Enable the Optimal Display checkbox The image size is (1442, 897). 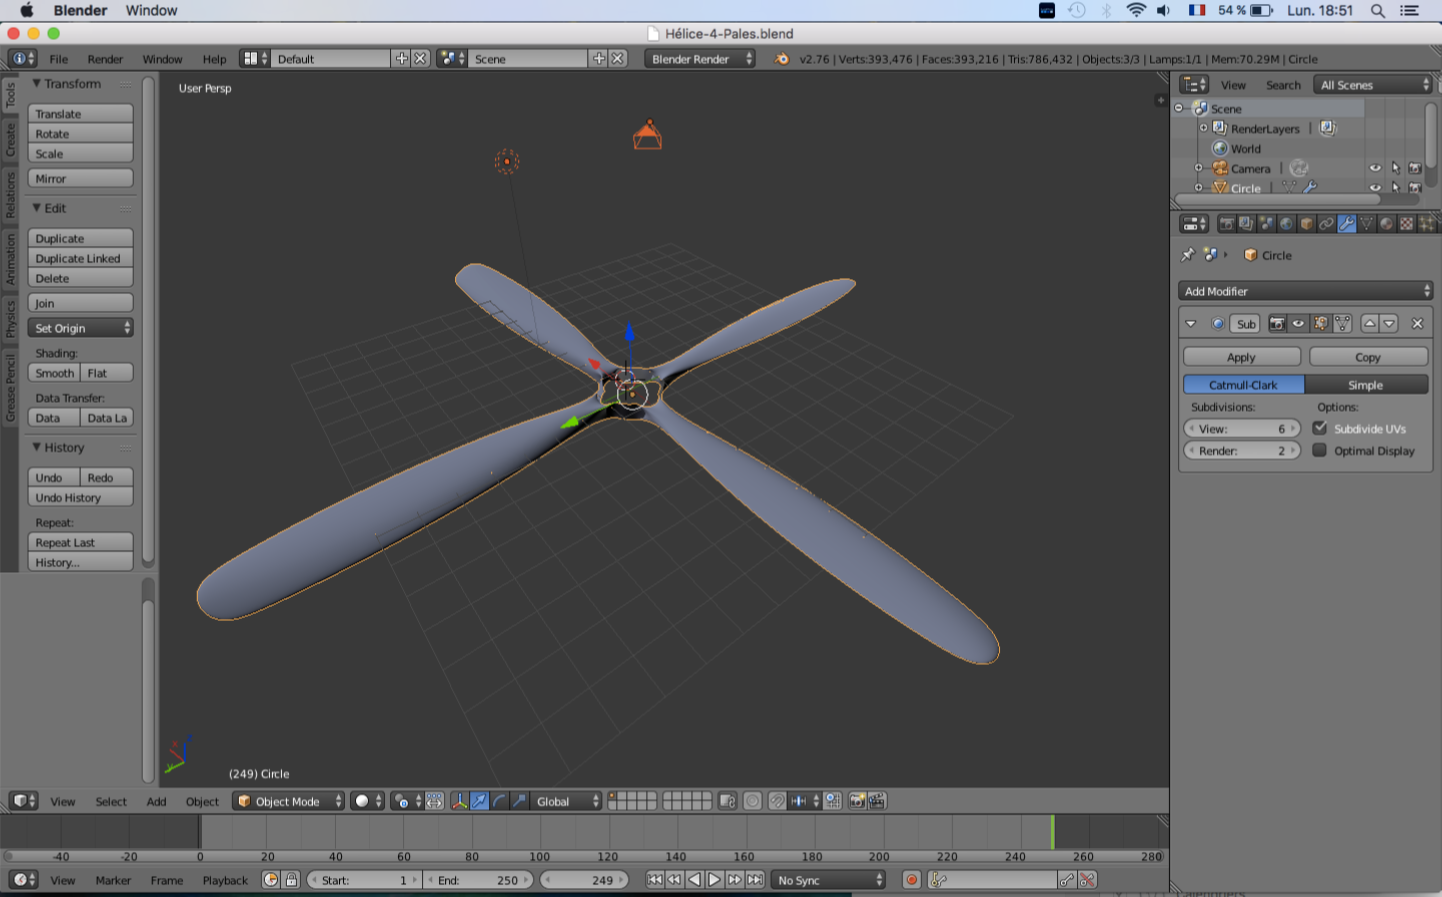pyautogui.click(x=1320, y=450)
